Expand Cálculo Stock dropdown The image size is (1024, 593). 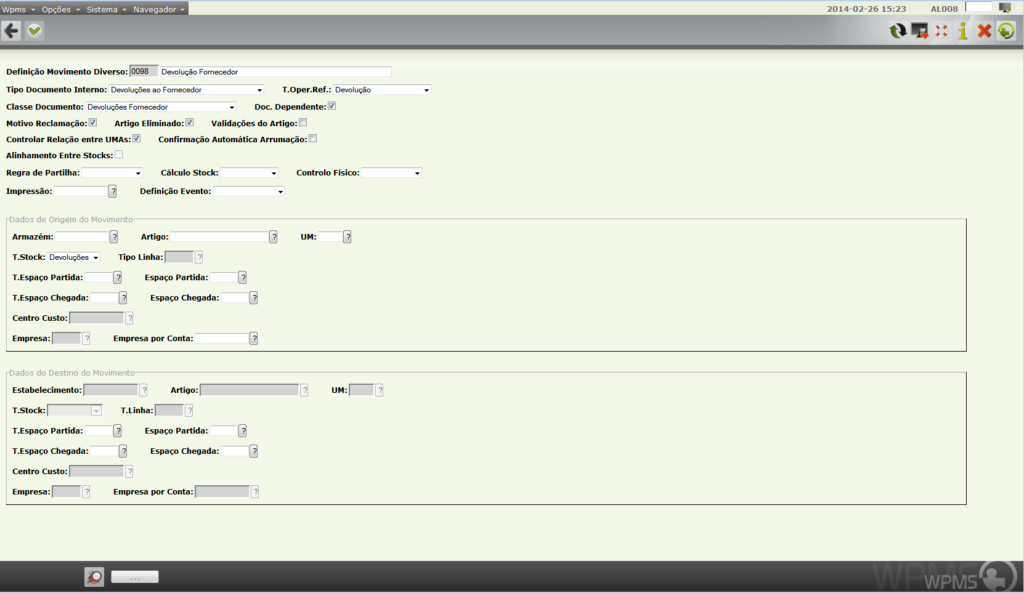click(249, 173)
